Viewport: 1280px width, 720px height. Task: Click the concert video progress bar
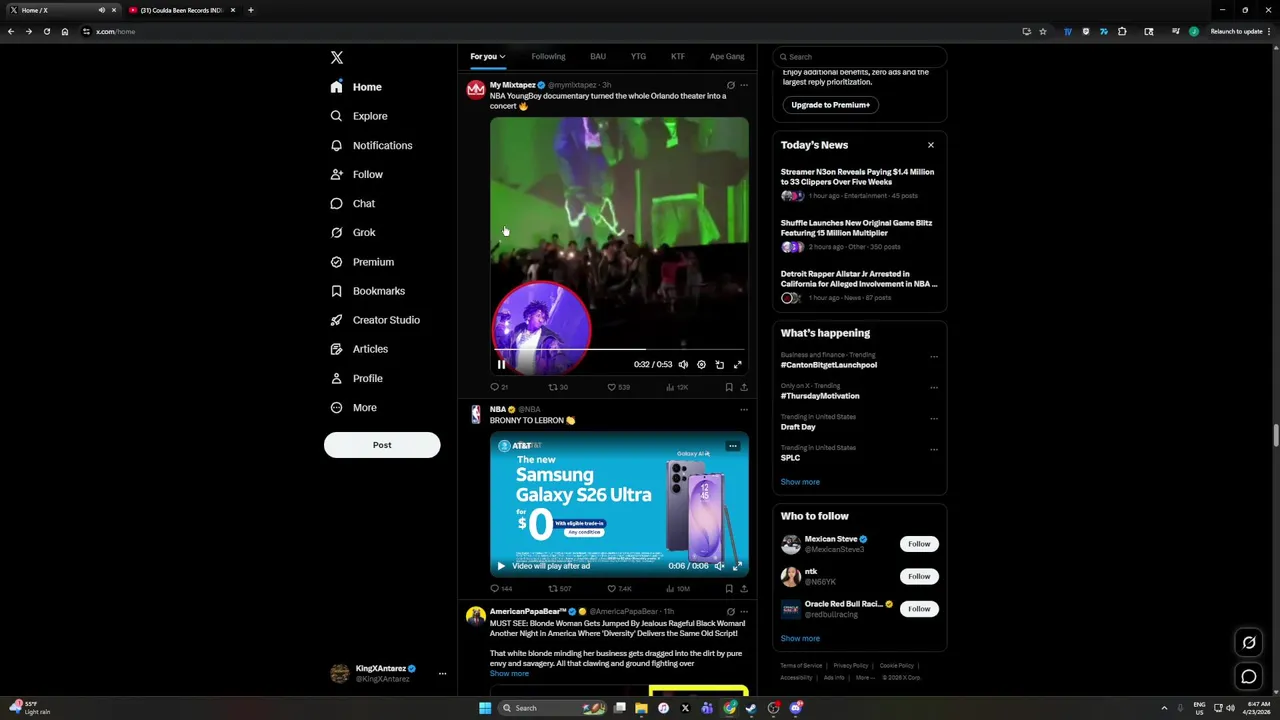619,350
